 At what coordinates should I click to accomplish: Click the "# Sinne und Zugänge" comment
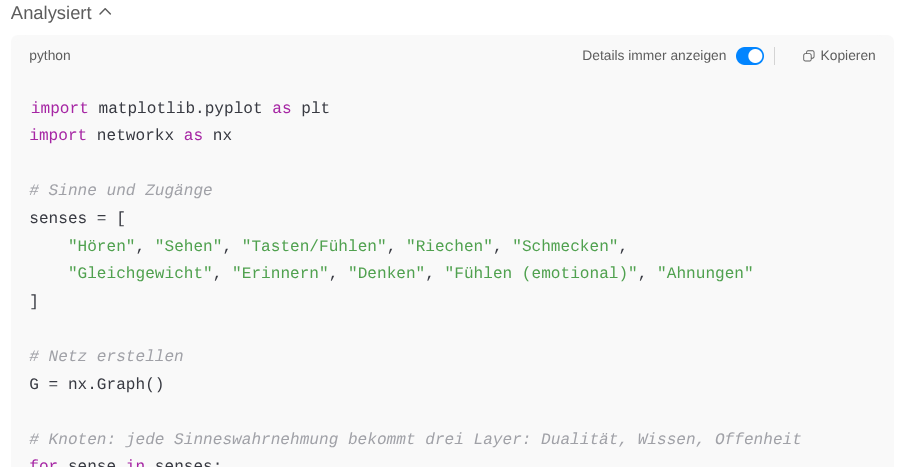(121, 190)
